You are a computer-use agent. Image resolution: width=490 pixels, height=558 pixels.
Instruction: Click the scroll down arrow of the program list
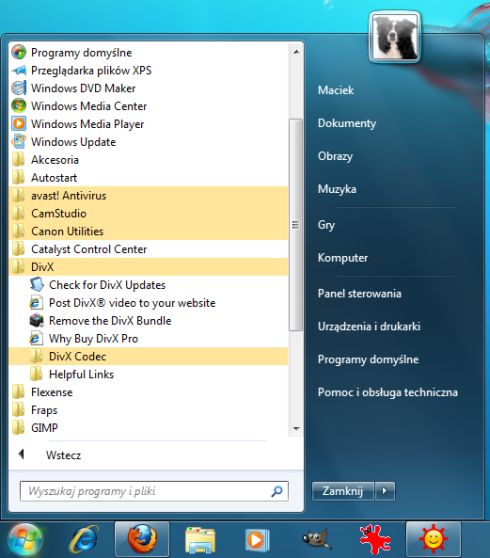[x=296, y=429]
